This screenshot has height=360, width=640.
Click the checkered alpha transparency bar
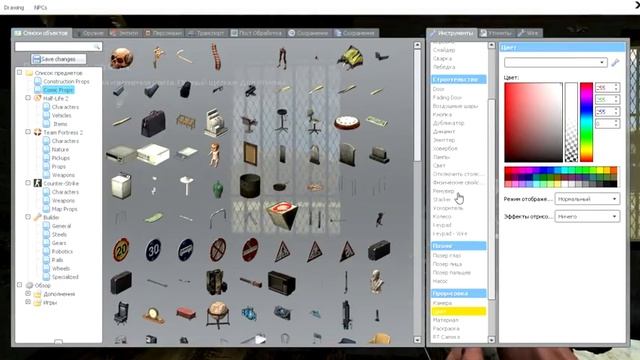point(571,122)
